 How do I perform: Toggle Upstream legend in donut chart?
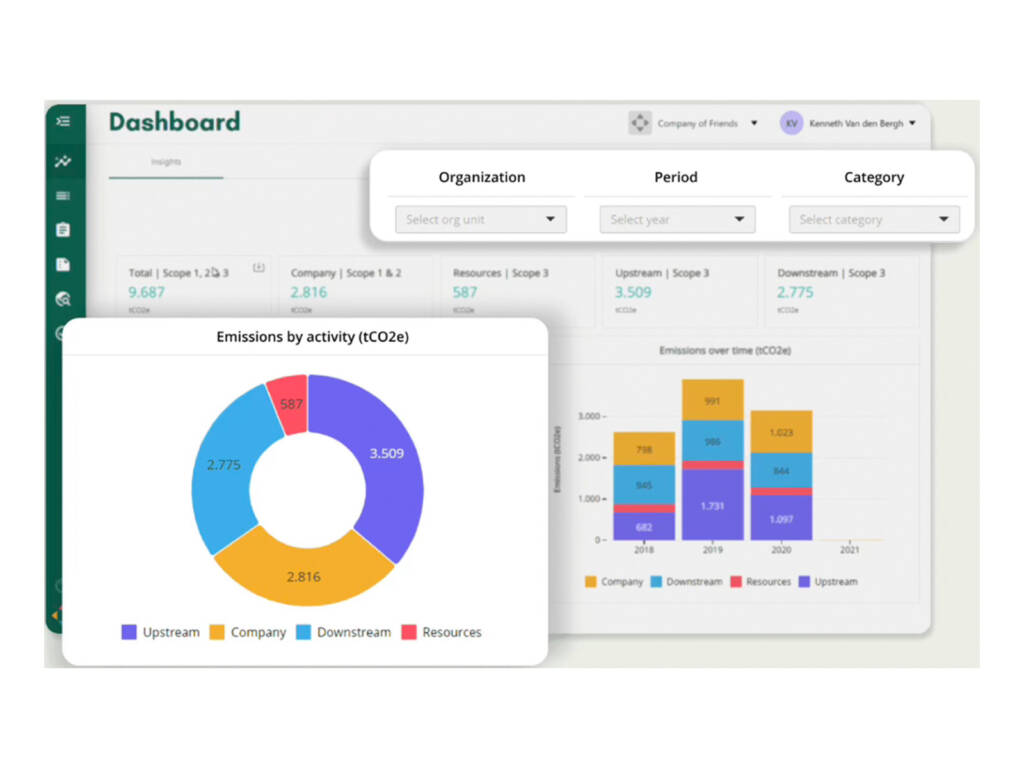161,632
